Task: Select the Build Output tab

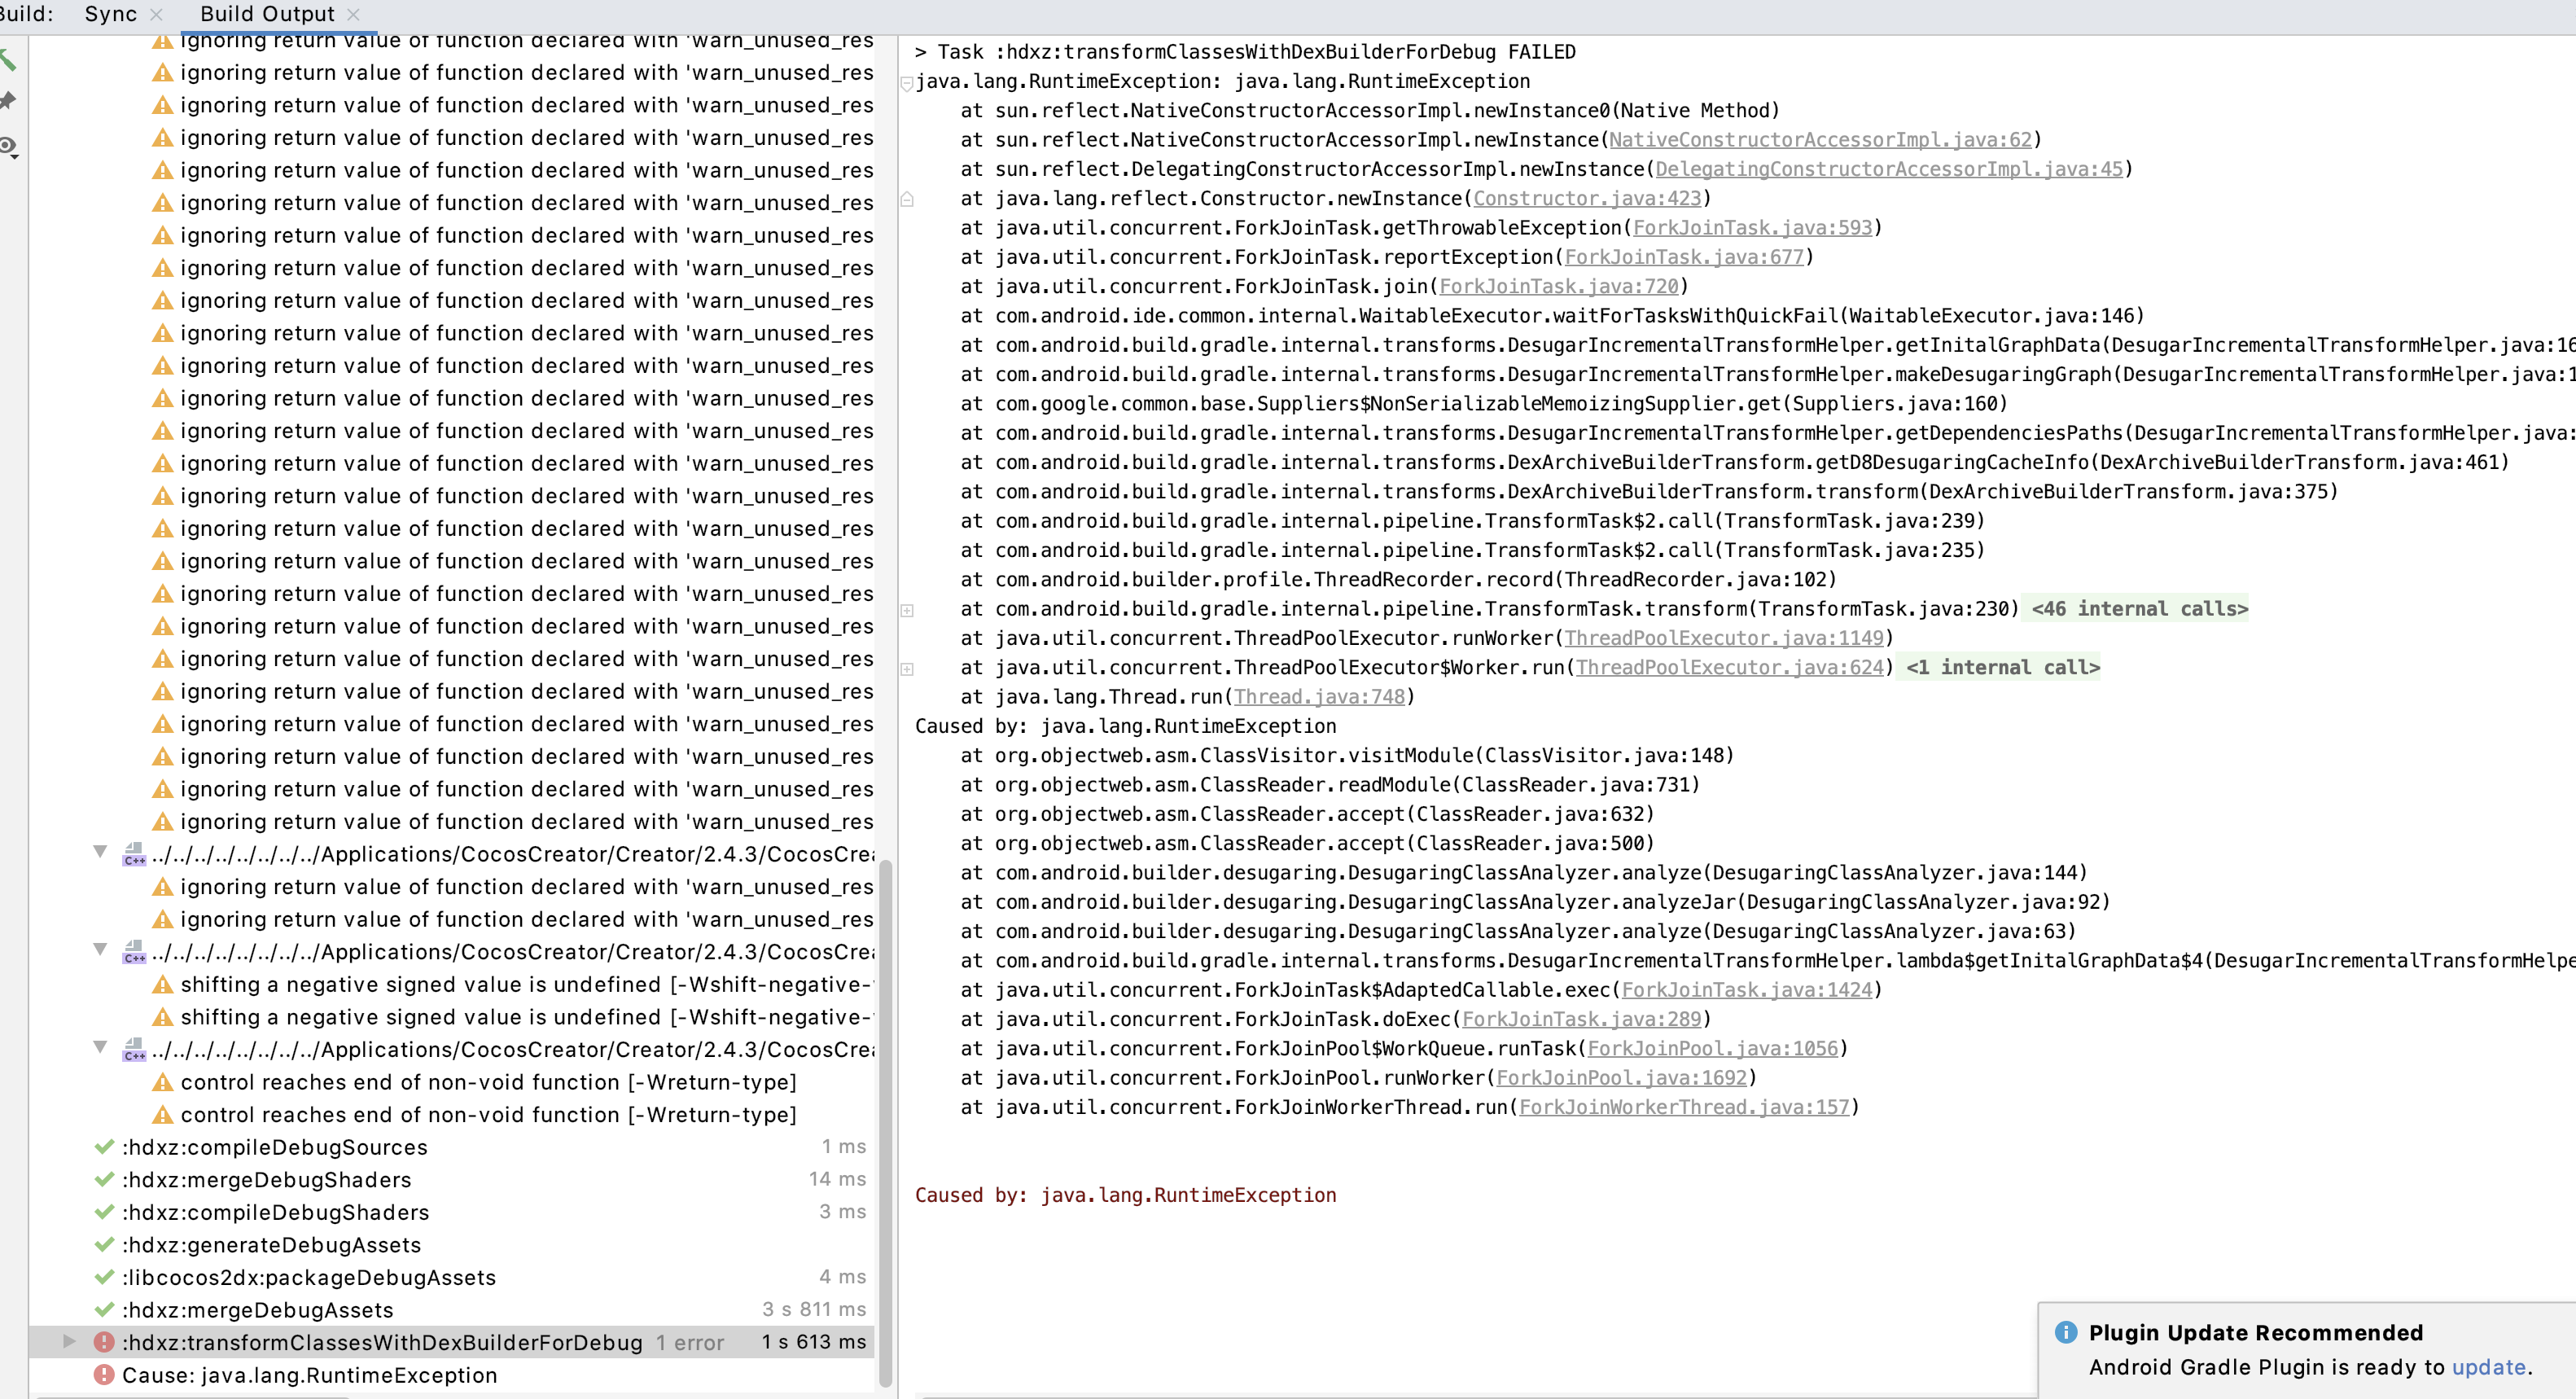Action: (x=267, y=14)
